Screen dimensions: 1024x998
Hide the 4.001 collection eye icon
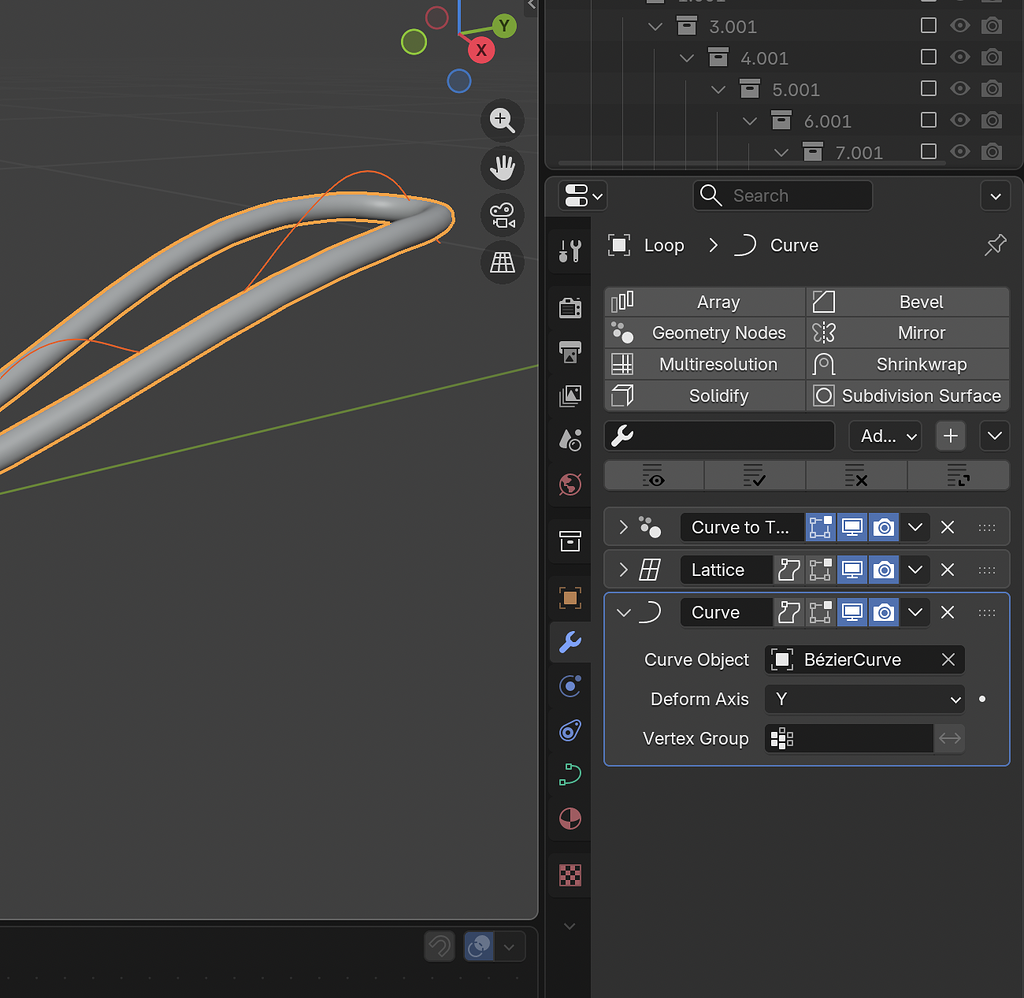click(x=959, y=57)
